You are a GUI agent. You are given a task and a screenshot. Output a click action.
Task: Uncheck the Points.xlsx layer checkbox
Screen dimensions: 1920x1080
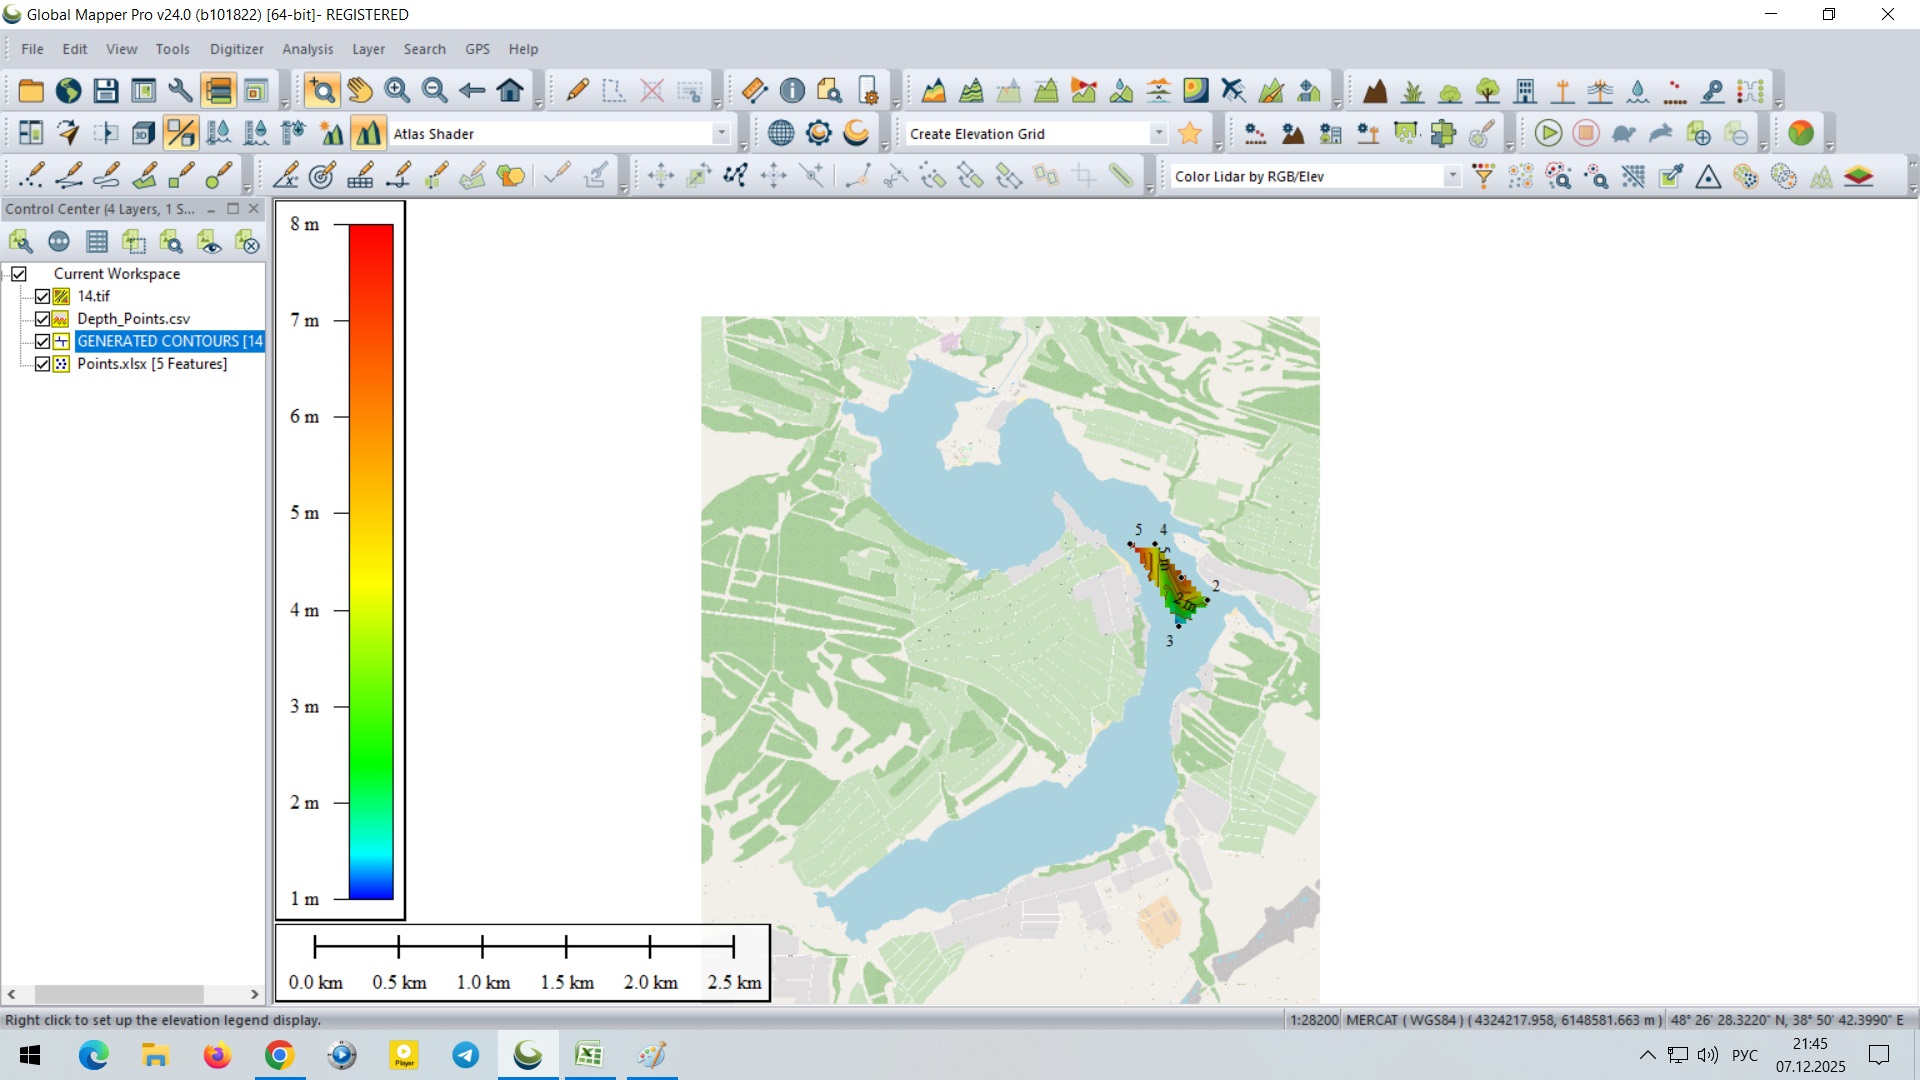[42, 364]
